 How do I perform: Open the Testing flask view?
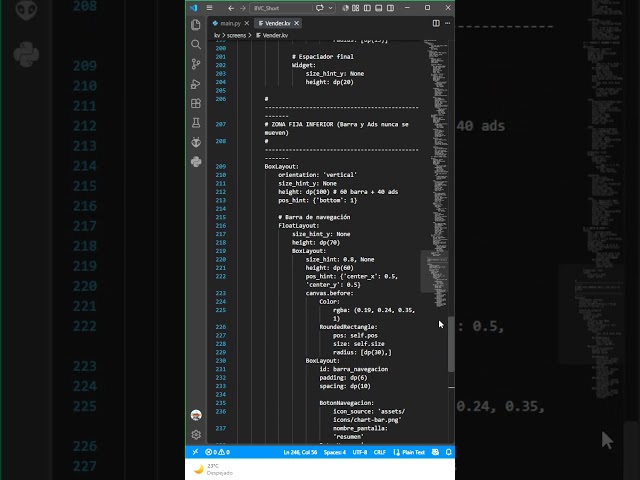point(196,122)
